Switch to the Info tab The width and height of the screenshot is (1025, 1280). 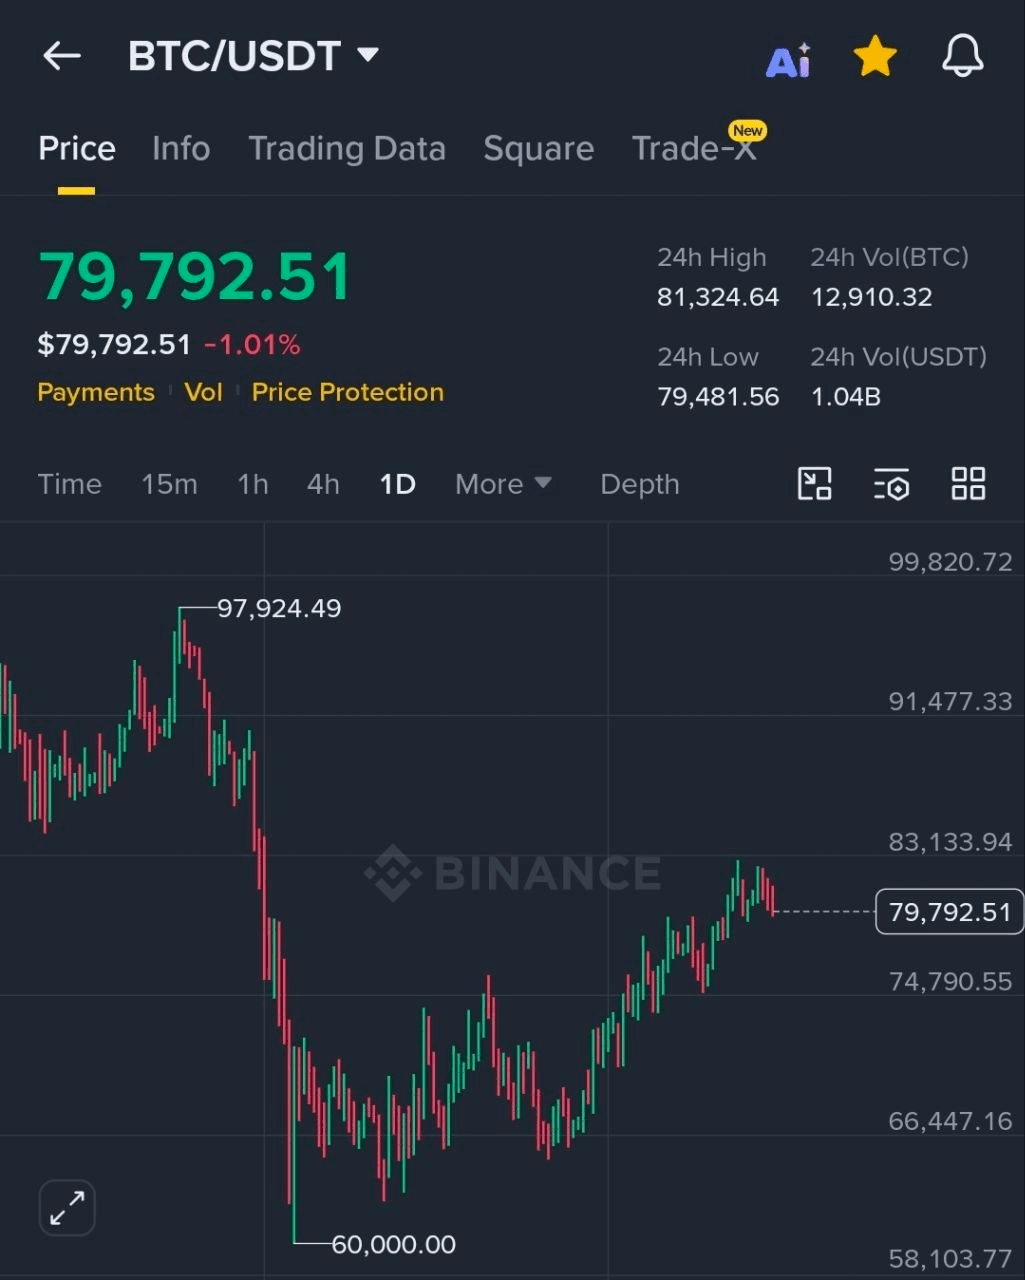181,149
